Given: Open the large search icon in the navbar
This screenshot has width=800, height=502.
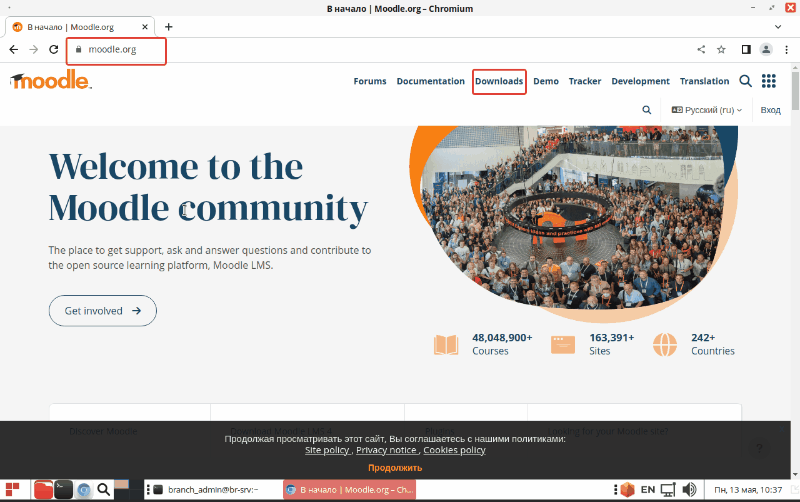Looking at the screenshot, I should [745, 81].
